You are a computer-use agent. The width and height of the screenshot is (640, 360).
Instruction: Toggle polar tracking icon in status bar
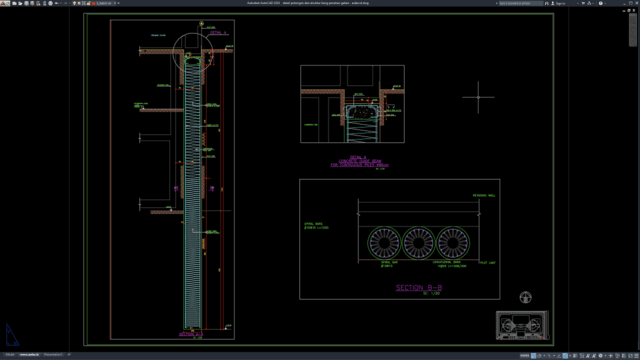(x=539, y=356)
